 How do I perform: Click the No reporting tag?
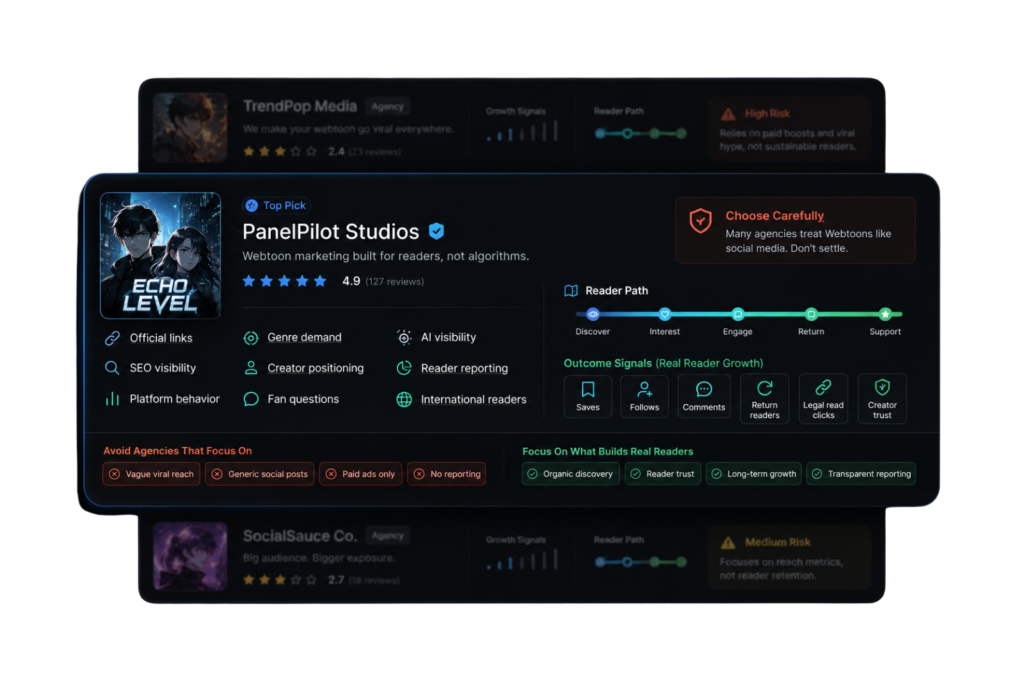click(x=447, y=474)
